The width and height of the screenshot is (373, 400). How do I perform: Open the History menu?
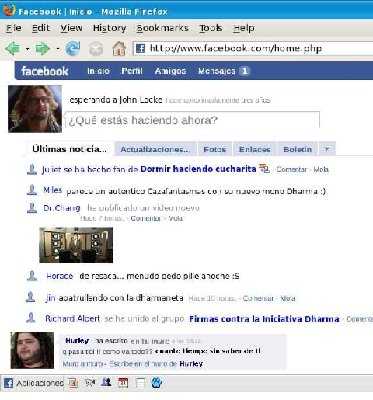110,28
